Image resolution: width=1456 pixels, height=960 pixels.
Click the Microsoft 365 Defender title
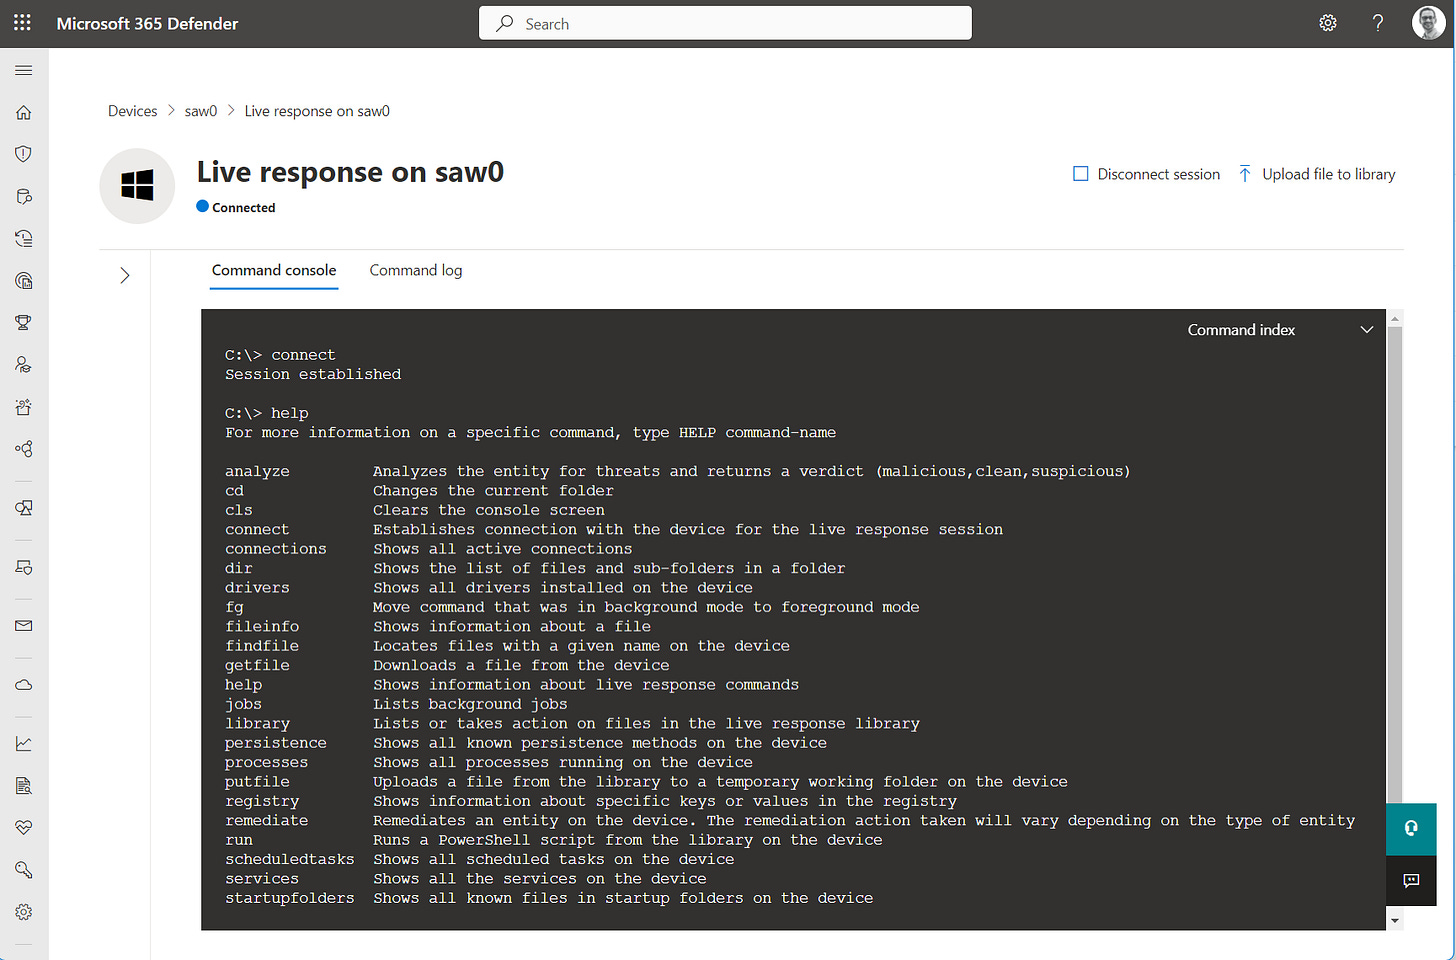pyautogui.click(x=147, y=23)
